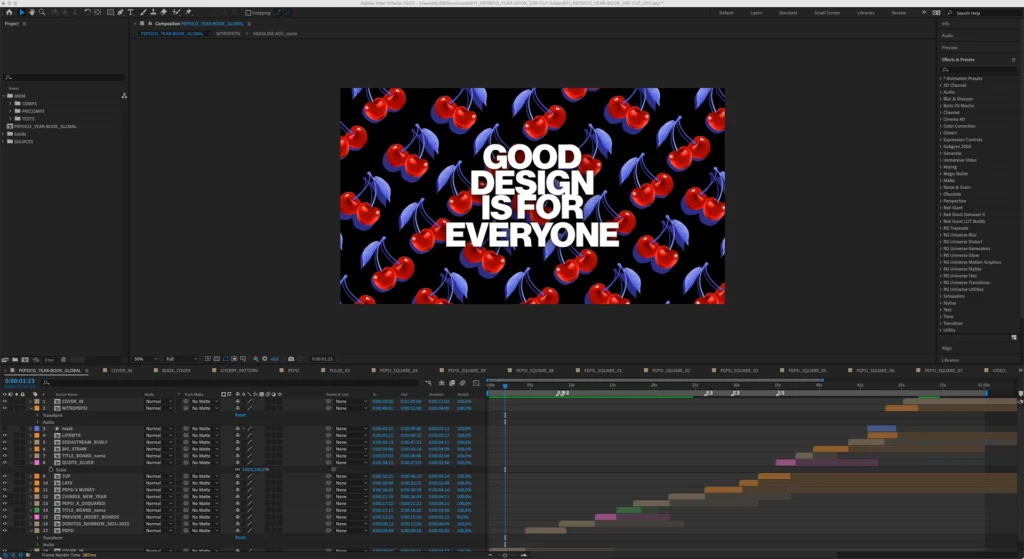Open HEADLINE-AOS_name in viewer breadcrumb
Viewport: 1024px width, 559px height.
275,33
